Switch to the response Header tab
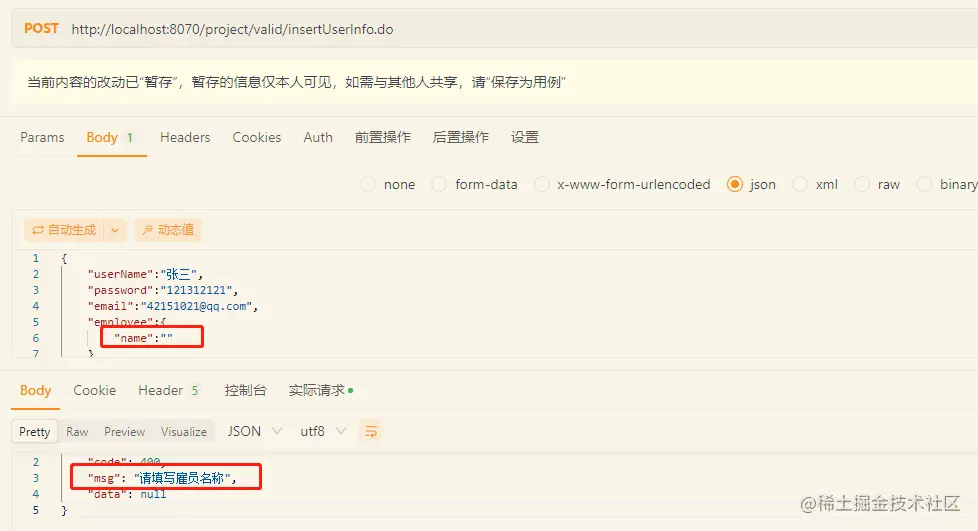 pyautogui.click(x=168, y=391)
